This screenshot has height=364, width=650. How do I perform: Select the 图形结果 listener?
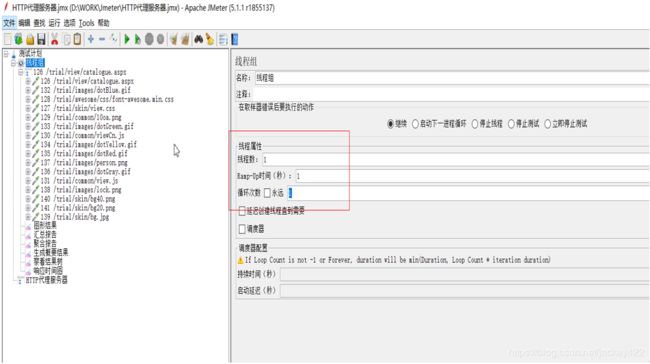click(x=45, y=226)
